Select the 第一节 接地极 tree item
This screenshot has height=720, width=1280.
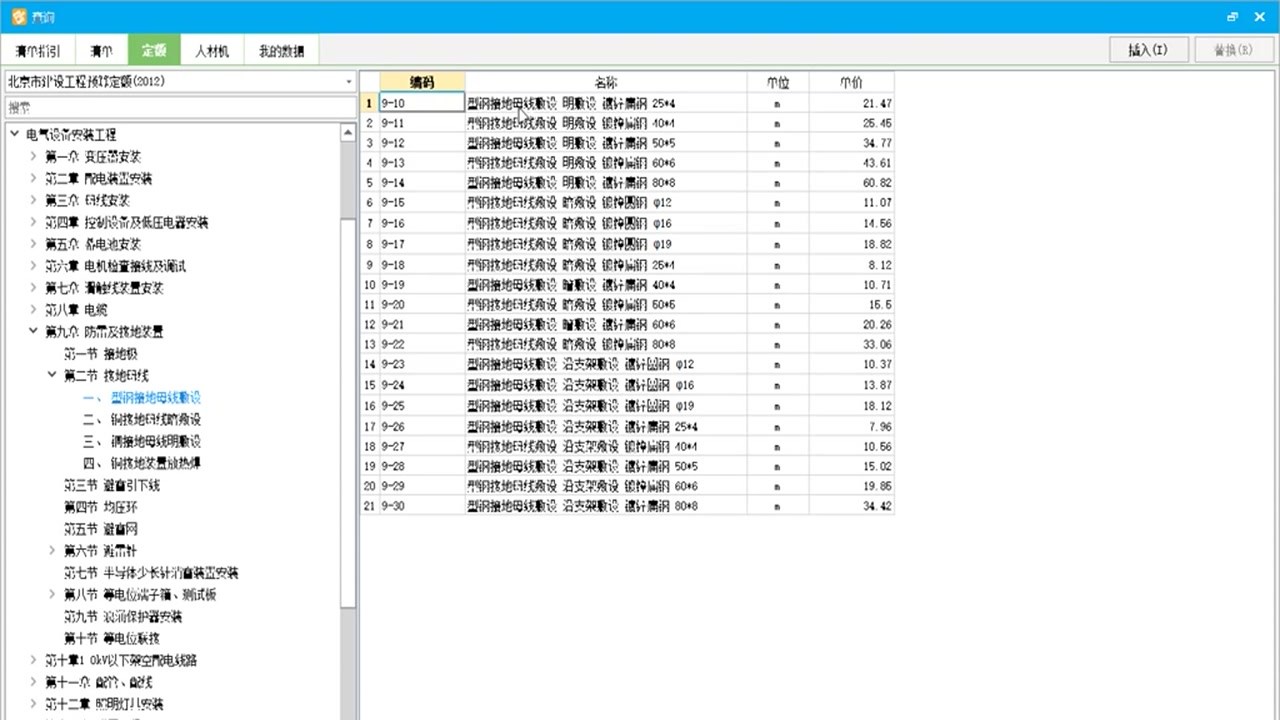click(101, 353)
